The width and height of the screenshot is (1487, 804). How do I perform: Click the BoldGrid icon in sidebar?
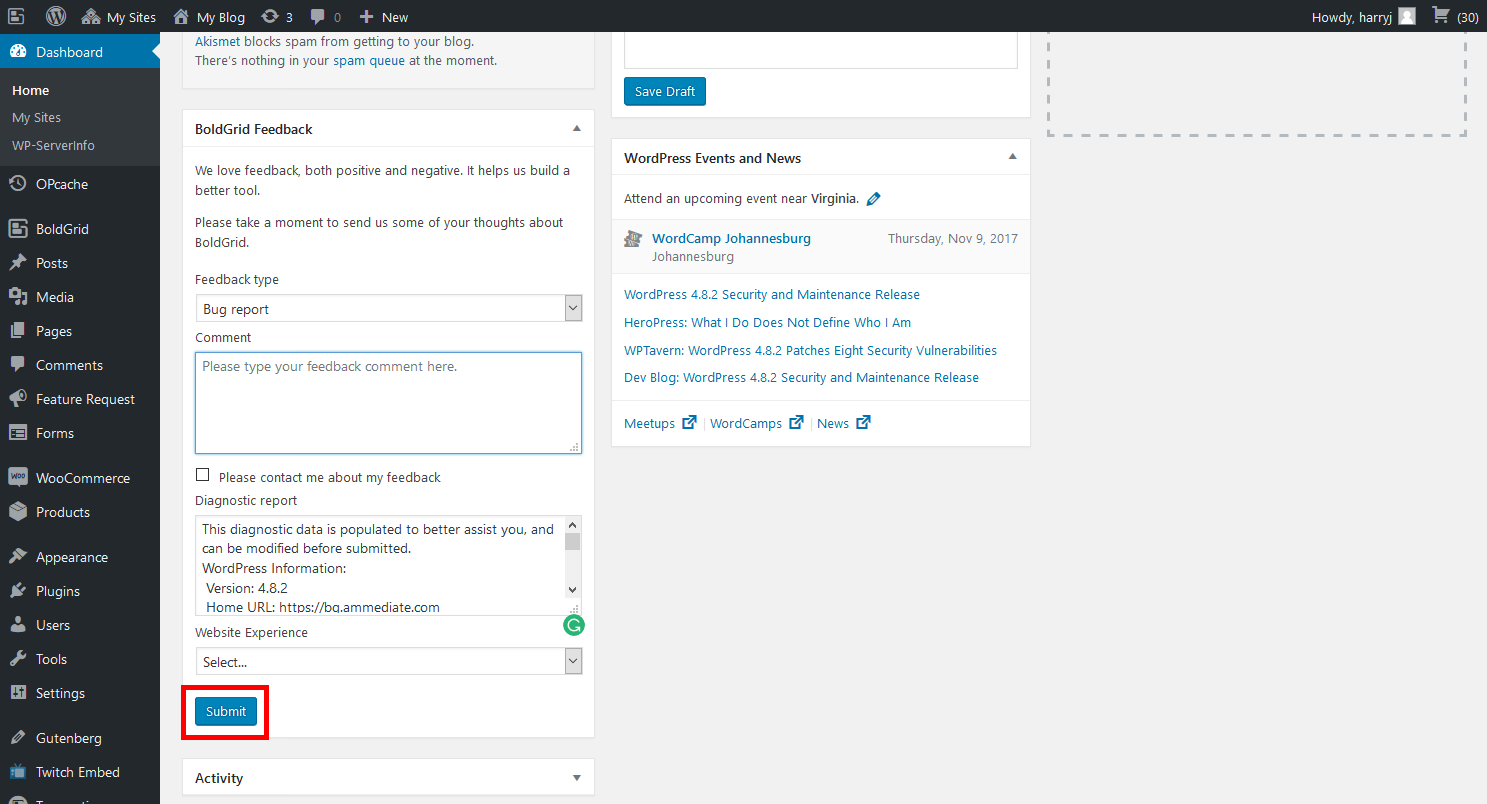[18, 229]
